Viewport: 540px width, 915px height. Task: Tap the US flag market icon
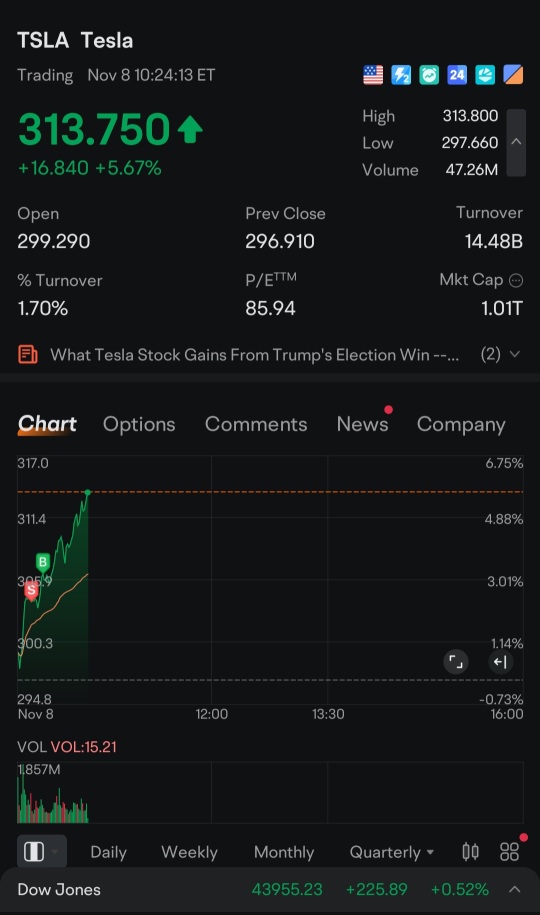(x=373, y=75)
